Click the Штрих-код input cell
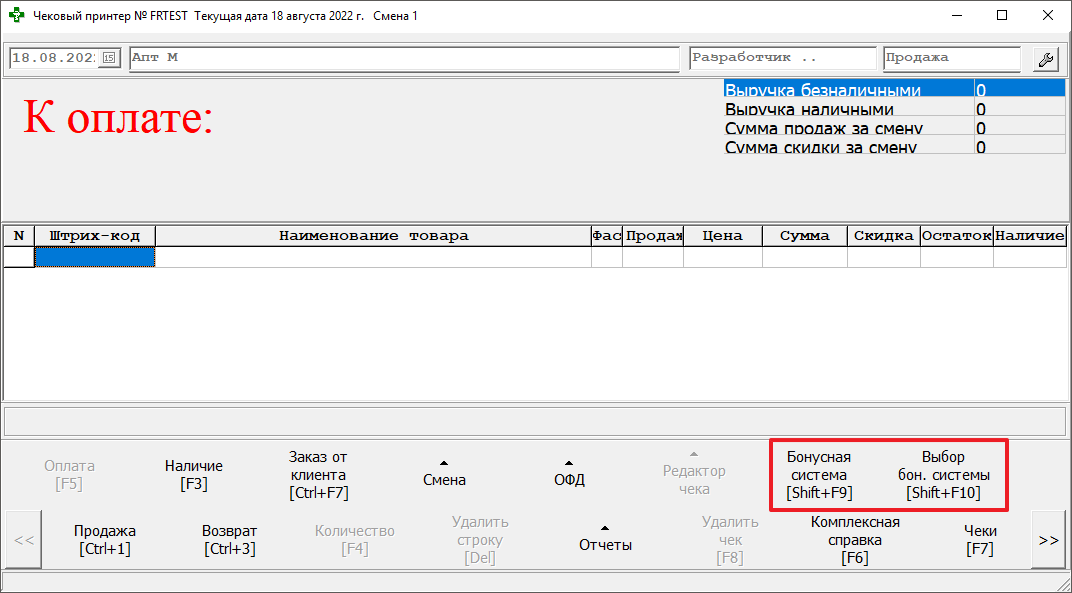Image resolution: width=1072 pixels, height=593 pixels. click(x=95, y=257)
